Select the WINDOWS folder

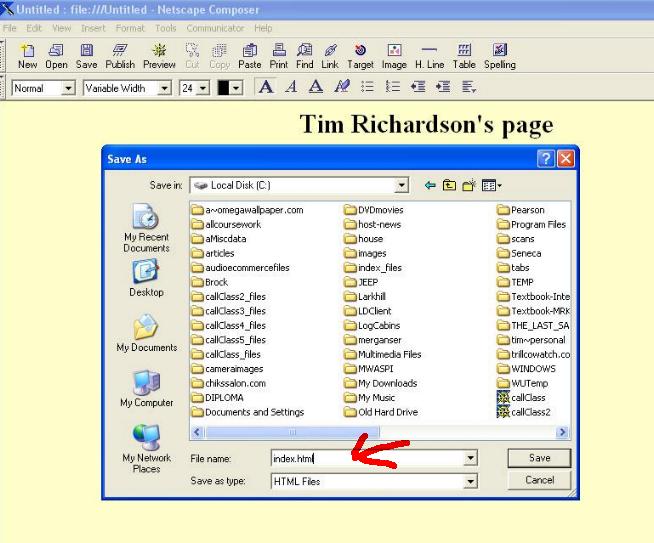pos(527,369)
